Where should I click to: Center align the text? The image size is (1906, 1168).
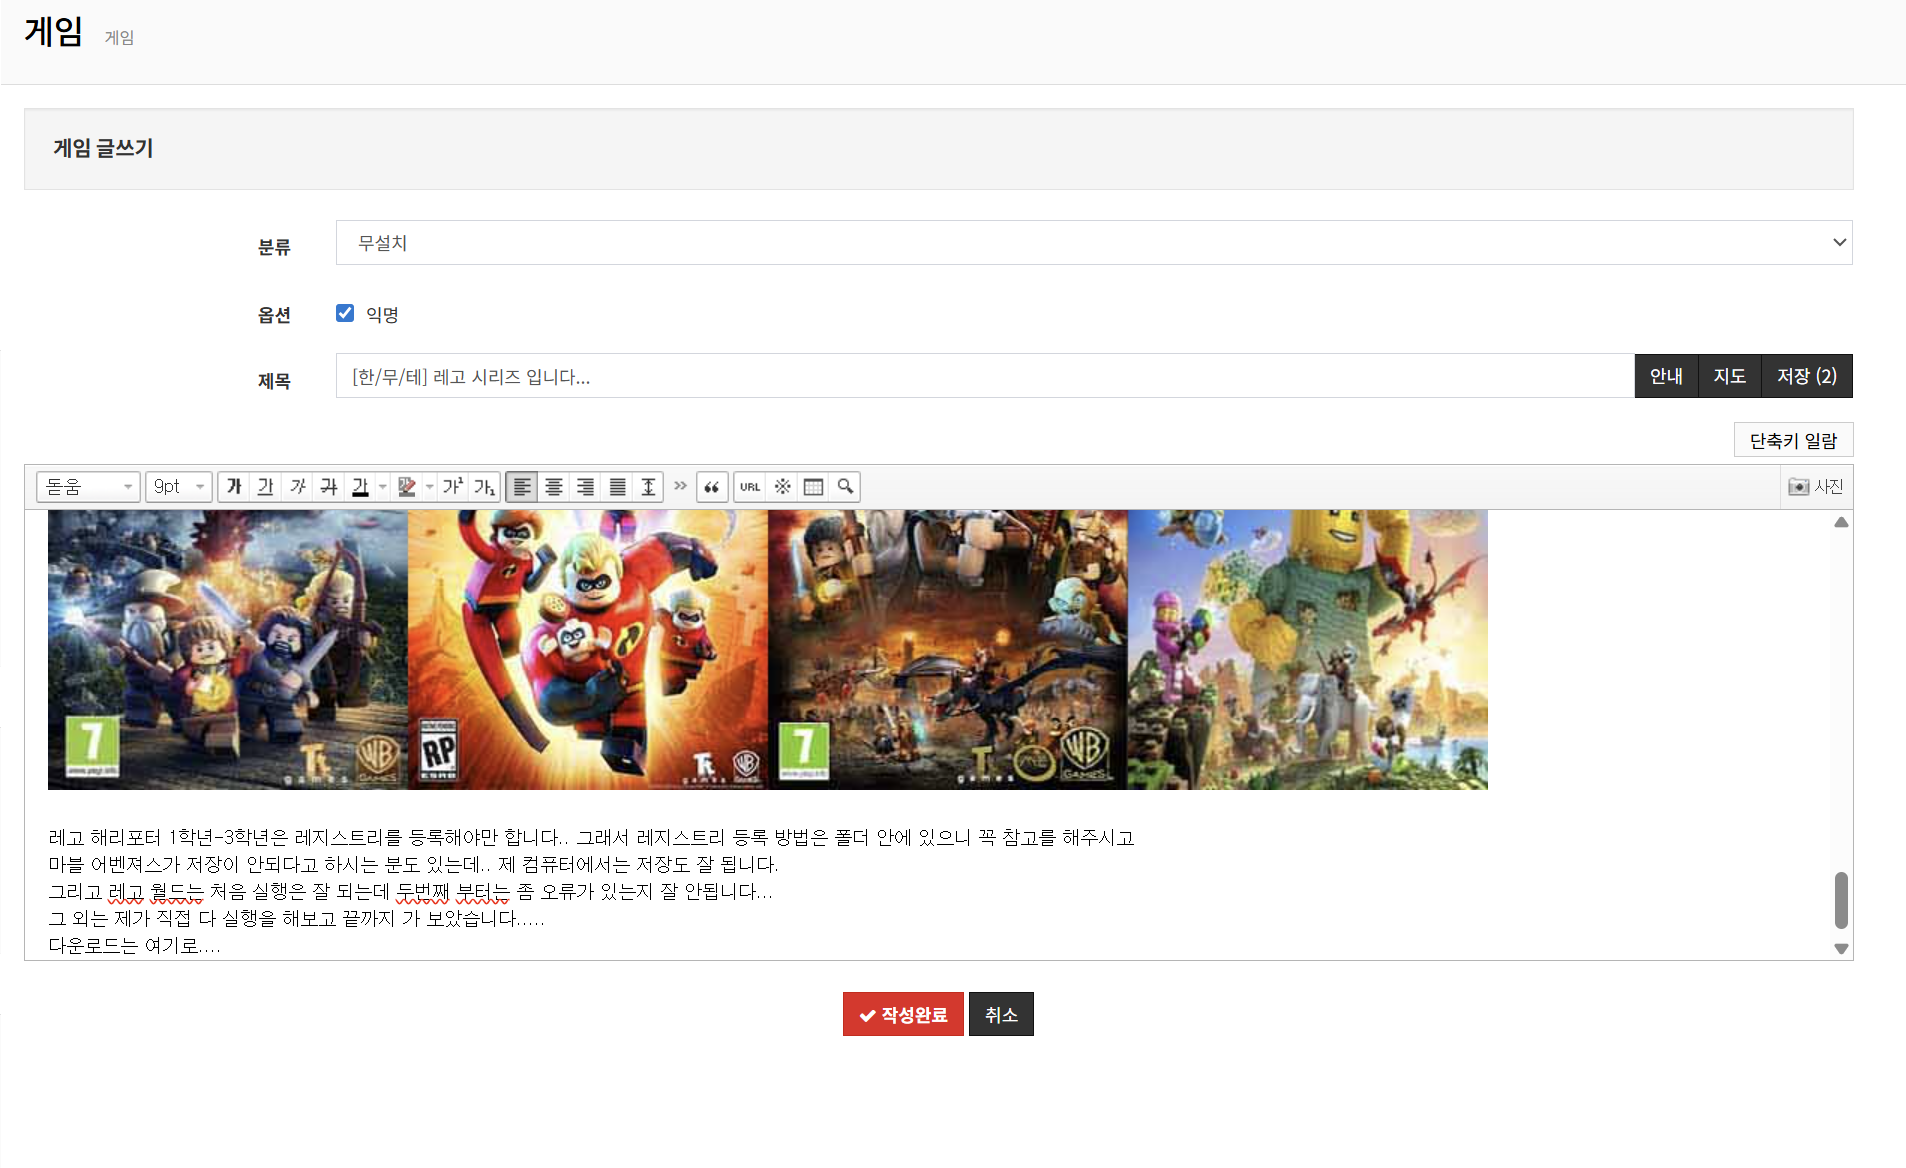[x=553, y=487]
